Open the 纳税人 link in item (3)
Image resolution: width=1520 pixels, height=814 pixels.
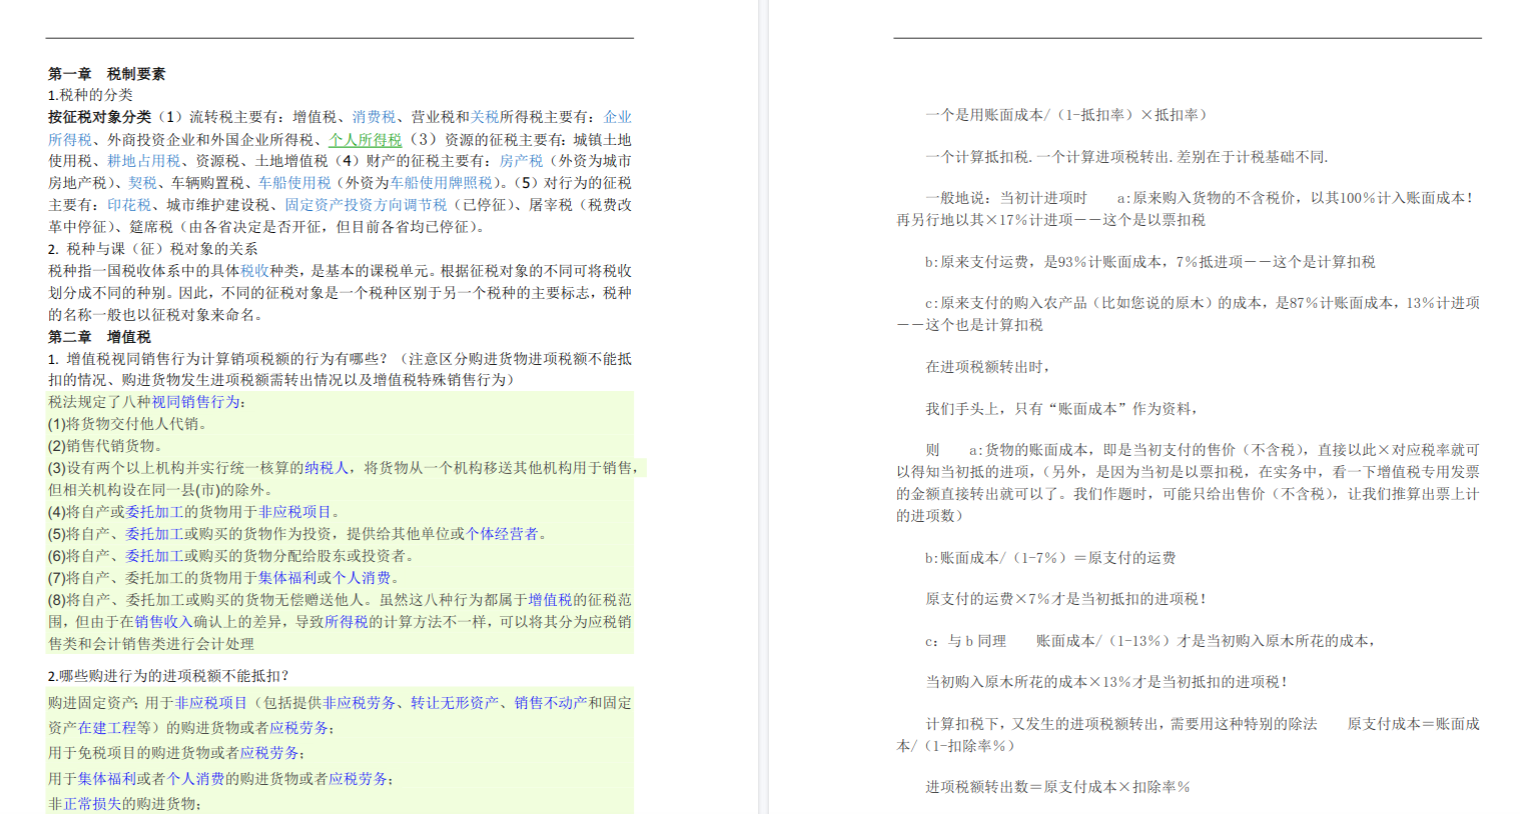[x=326, y=468]
